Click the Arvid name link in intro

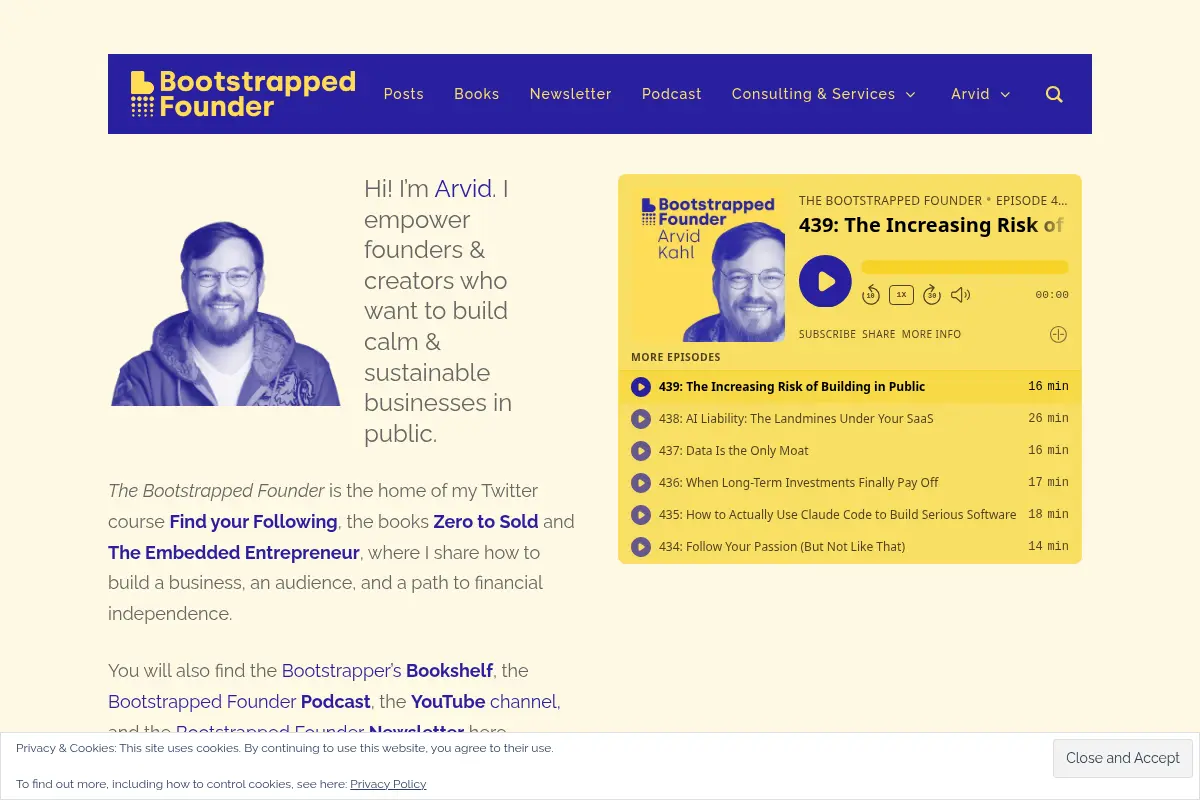(x=463, y=189)
